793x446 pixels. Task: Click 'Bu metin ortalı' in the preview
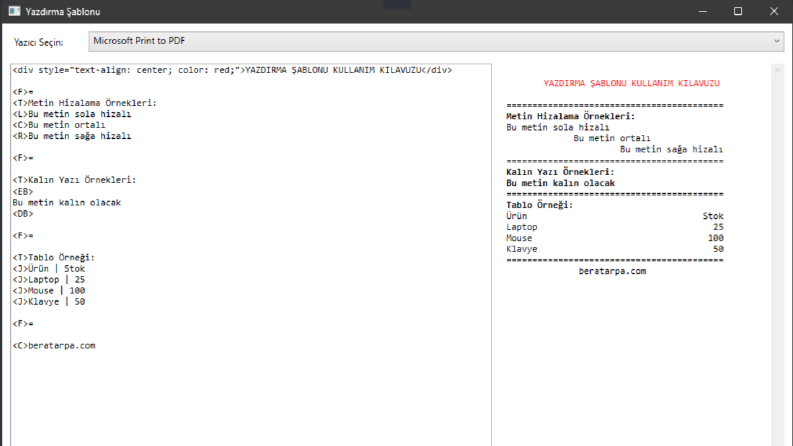coord(612,139)
